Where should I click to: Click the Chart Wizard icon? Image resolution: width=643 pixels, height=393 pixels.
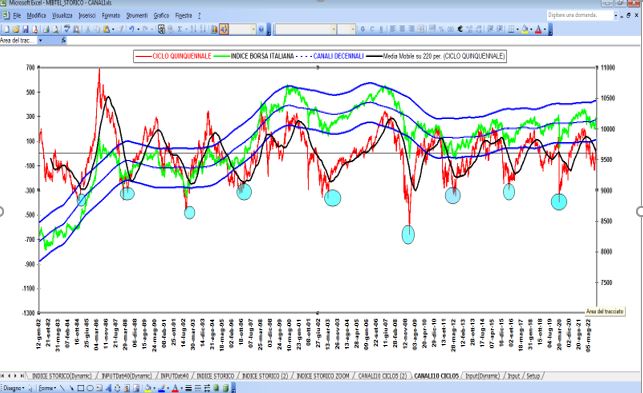214,29
